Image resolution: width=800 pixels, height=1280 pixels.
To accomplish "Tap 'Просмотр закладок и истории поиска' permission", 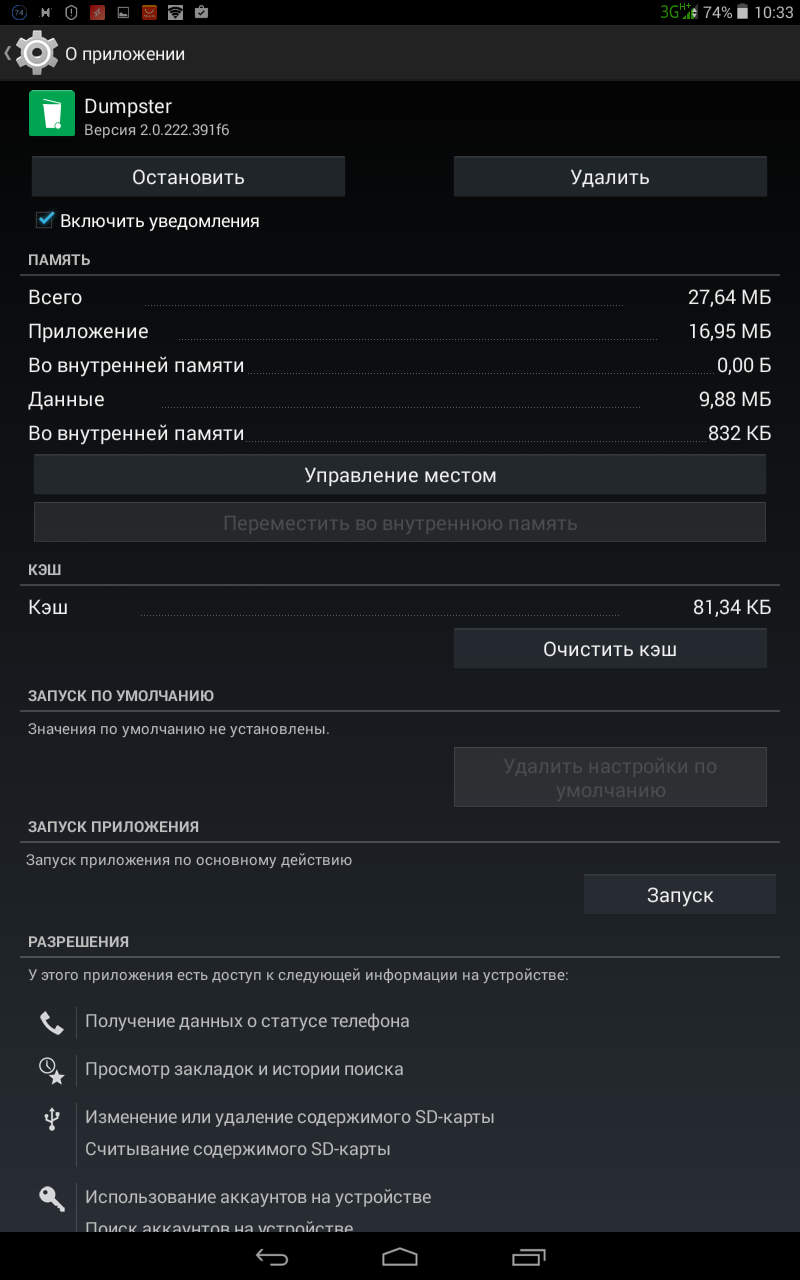I will (x=244, y=1069).
